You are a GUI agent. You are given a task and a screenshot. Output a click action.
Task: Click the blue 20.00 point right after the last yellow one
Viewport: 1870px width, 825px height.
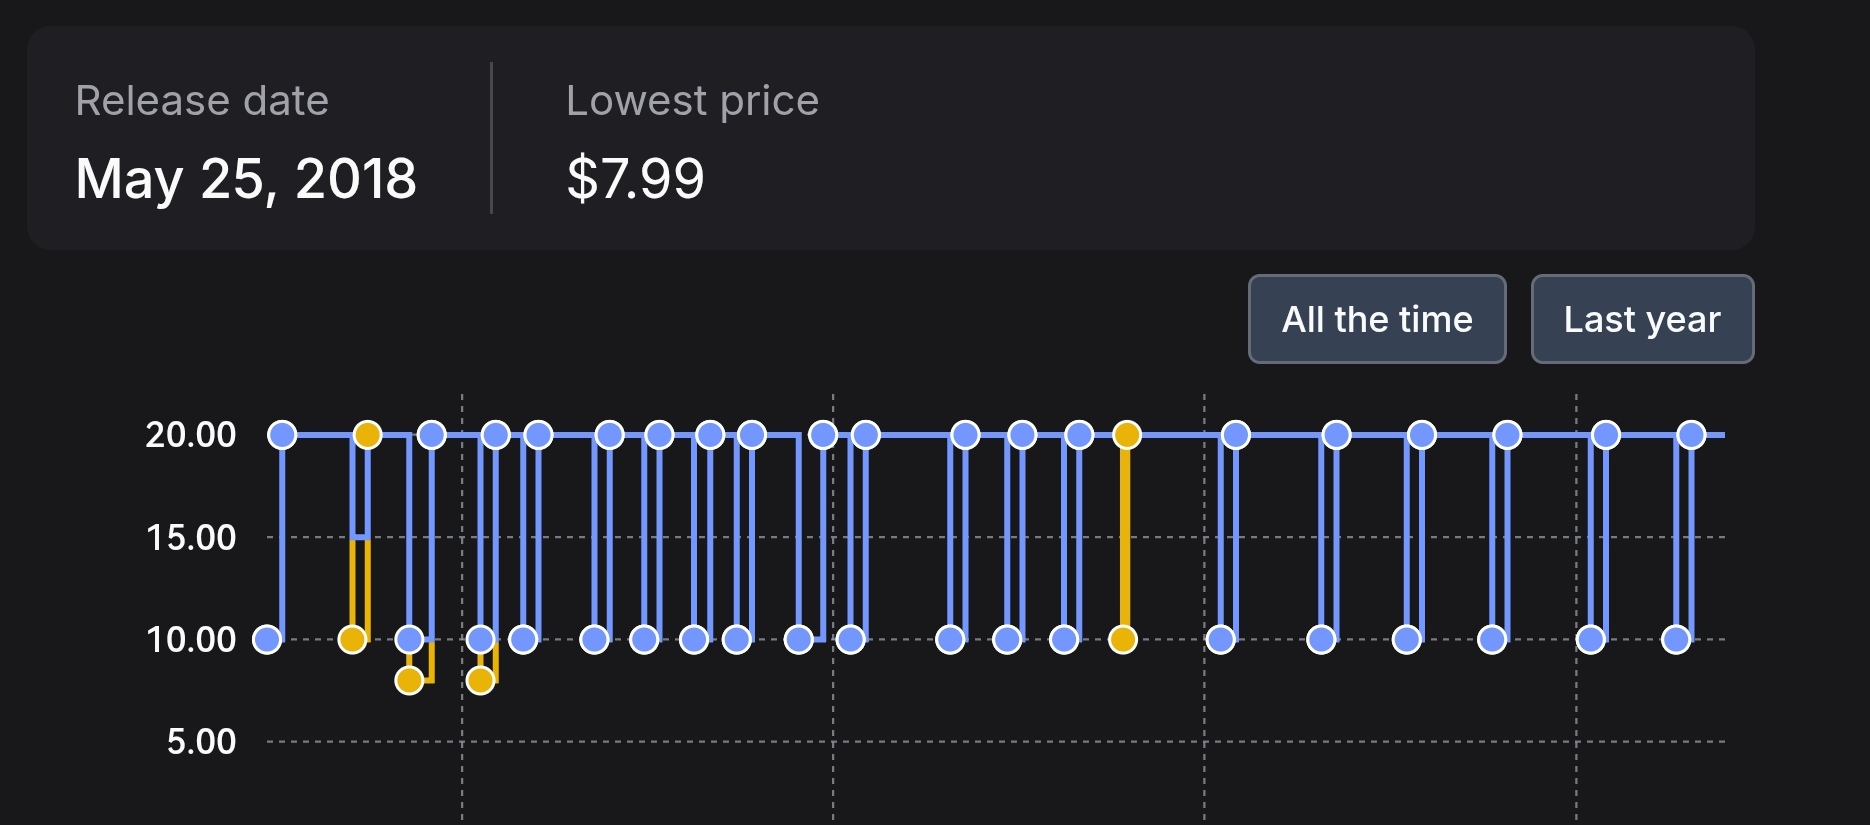pos(1236,435)
